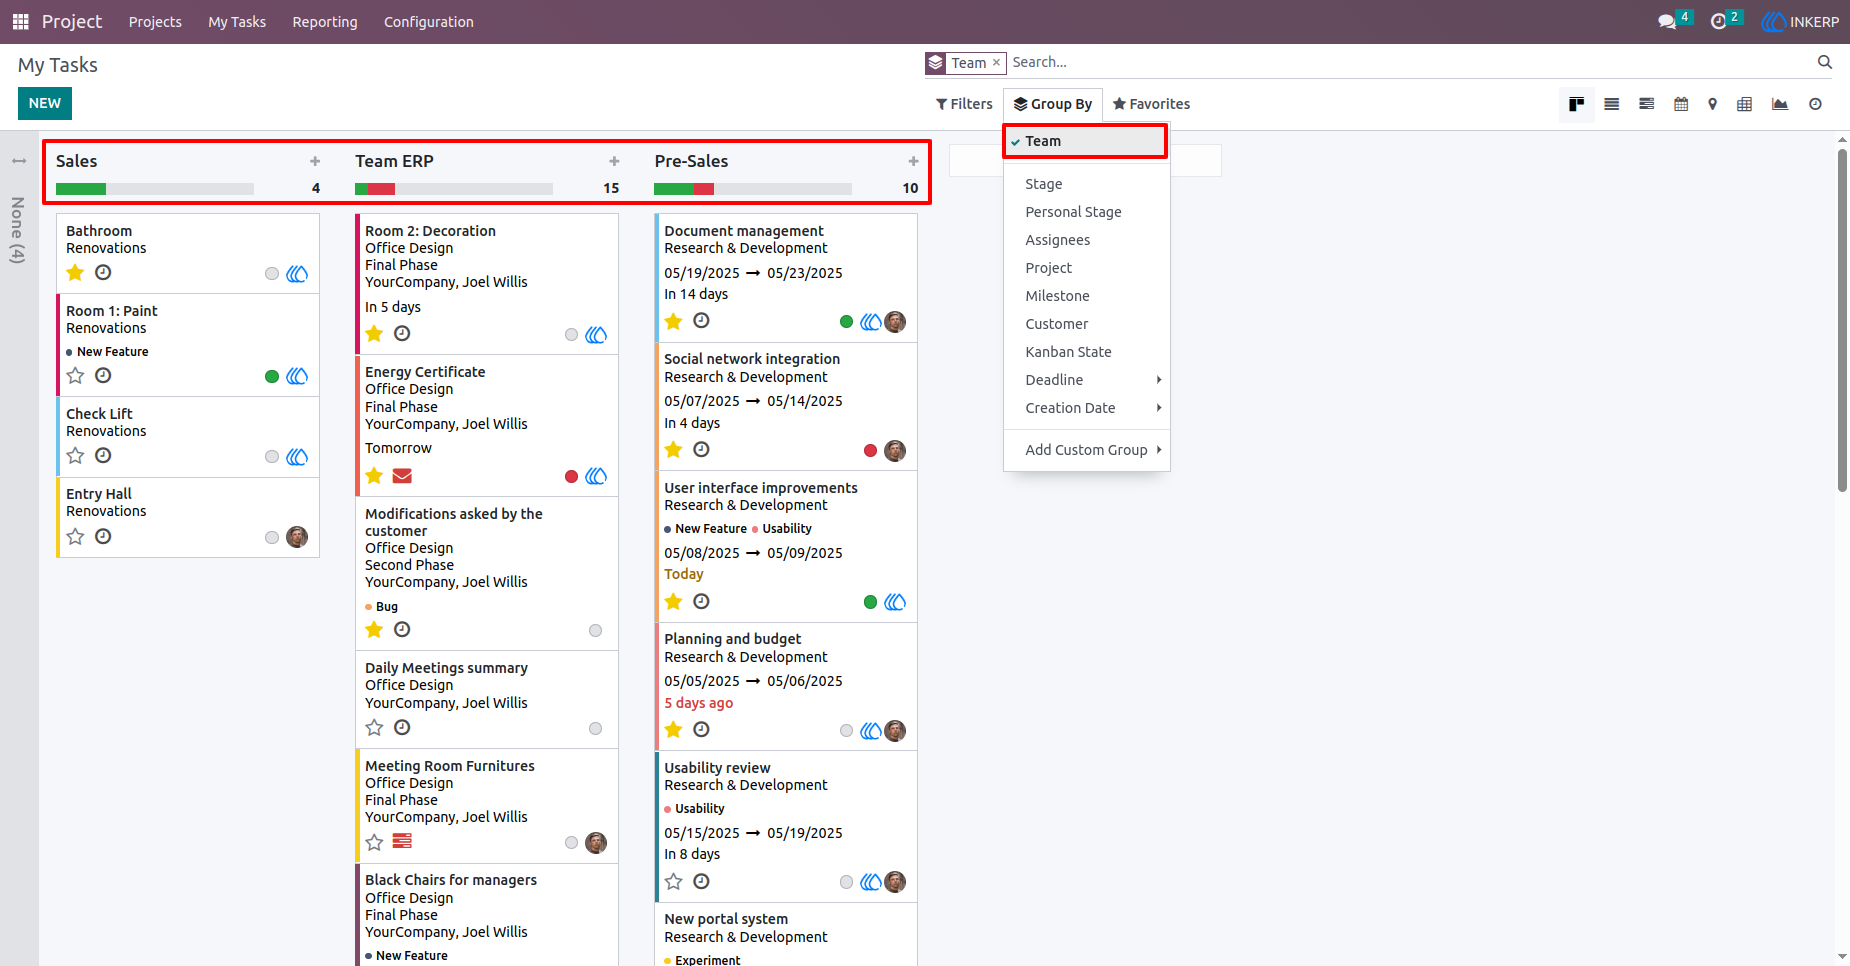
Task: Go to Projects in the top bar
Action: (x=155, y=22)
